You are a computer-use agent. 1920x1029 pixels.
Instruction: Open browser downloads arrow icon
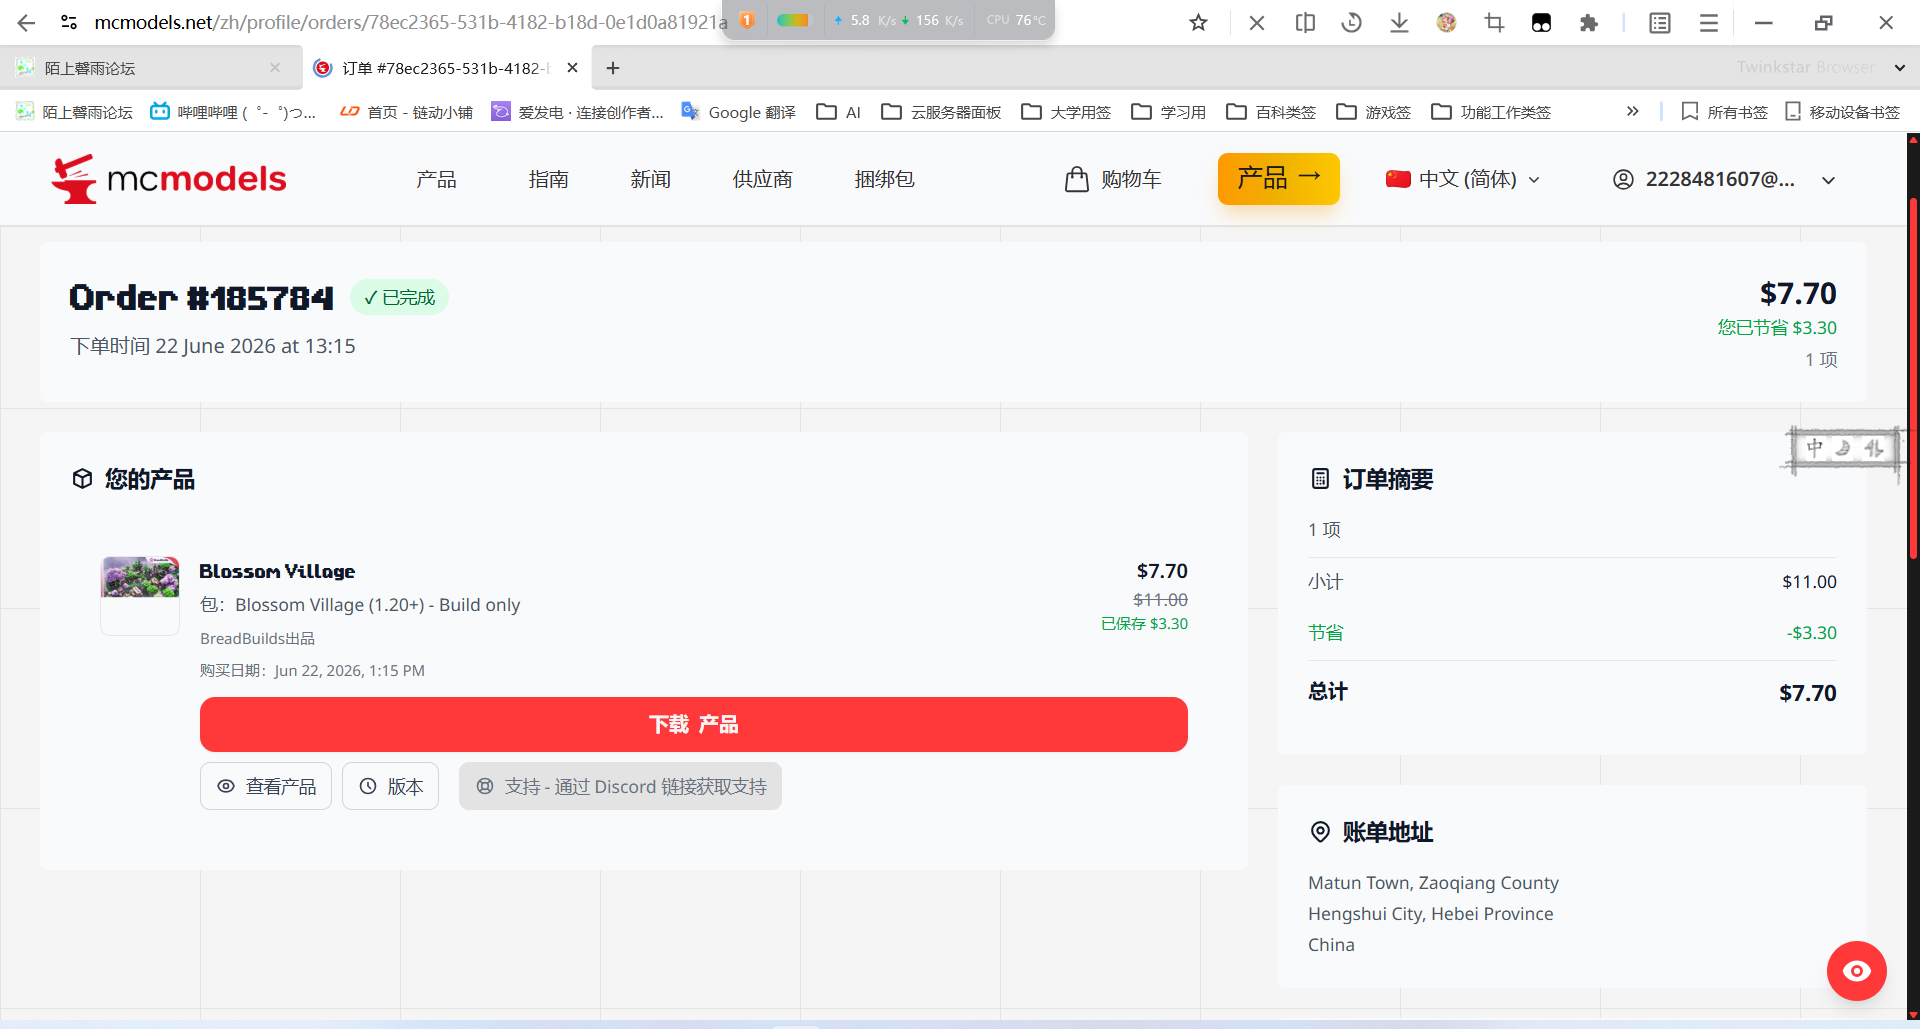pyautogui.click(x=1399, y=22)
